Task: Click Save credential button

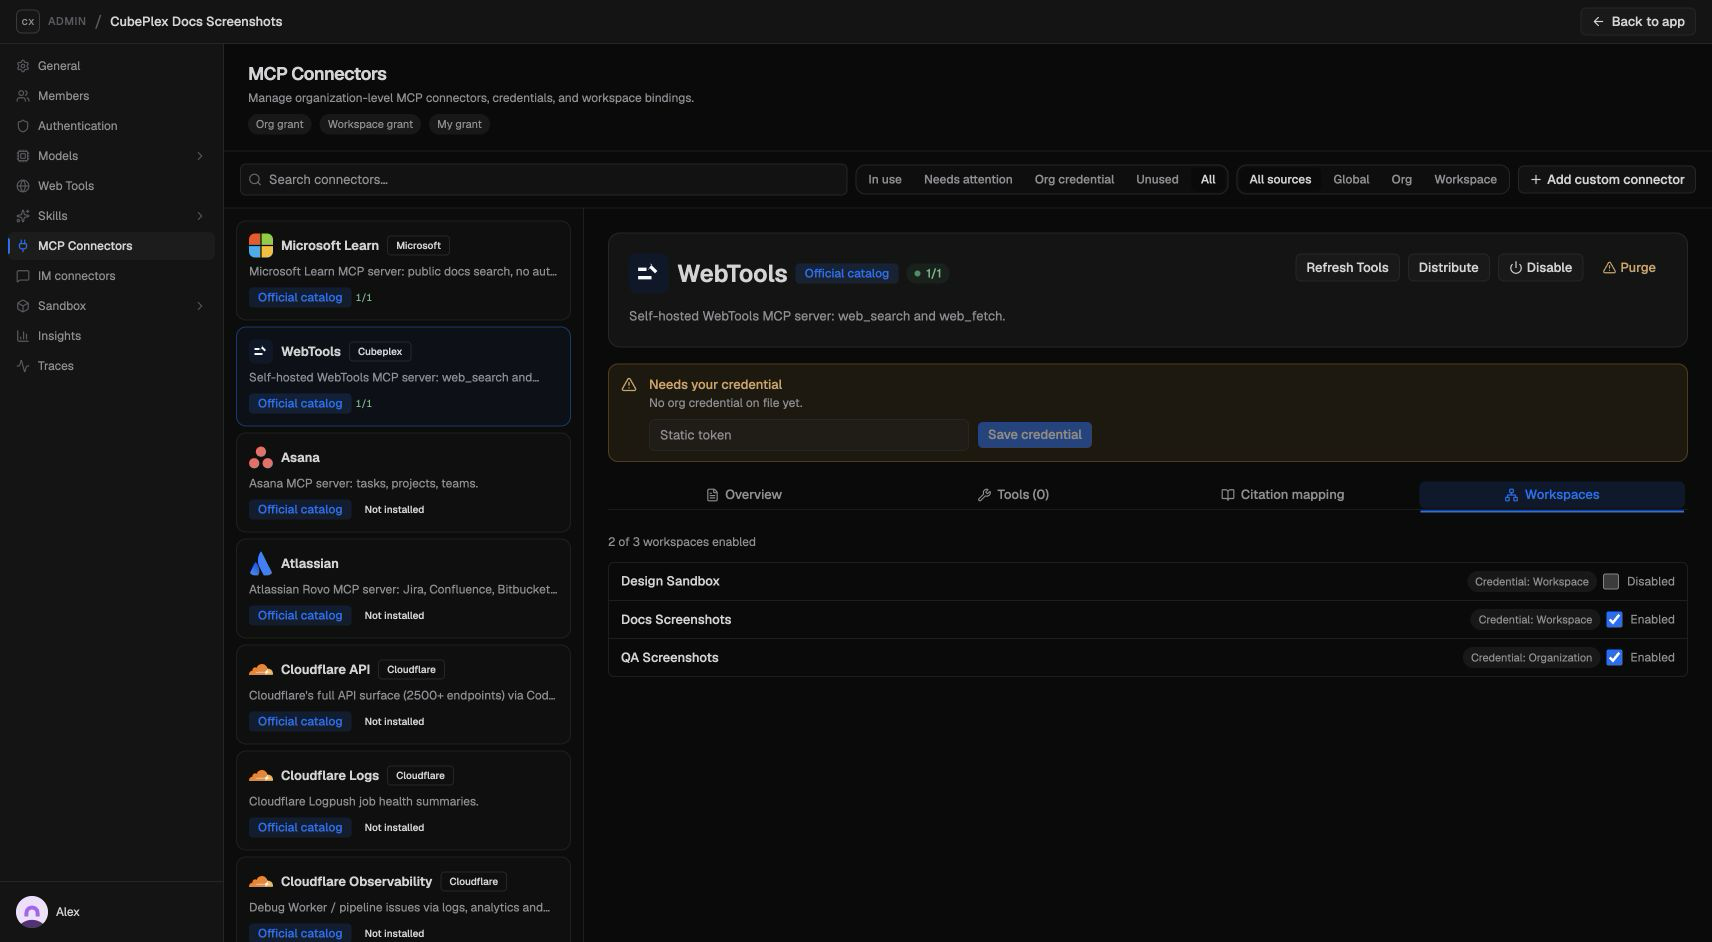Action: [x=1034, y=435]
